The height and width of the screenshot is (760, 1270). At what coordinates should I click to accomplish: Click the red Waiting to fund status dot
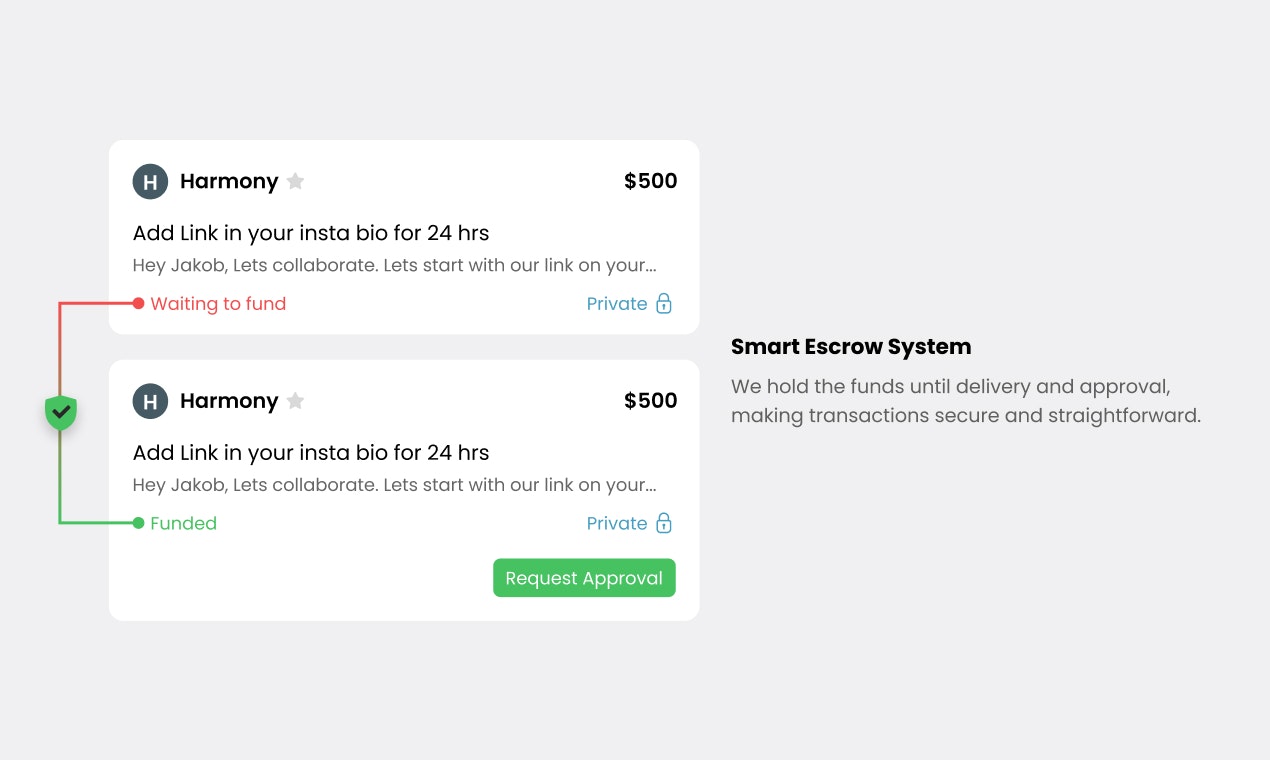click(x=138, y=303)
